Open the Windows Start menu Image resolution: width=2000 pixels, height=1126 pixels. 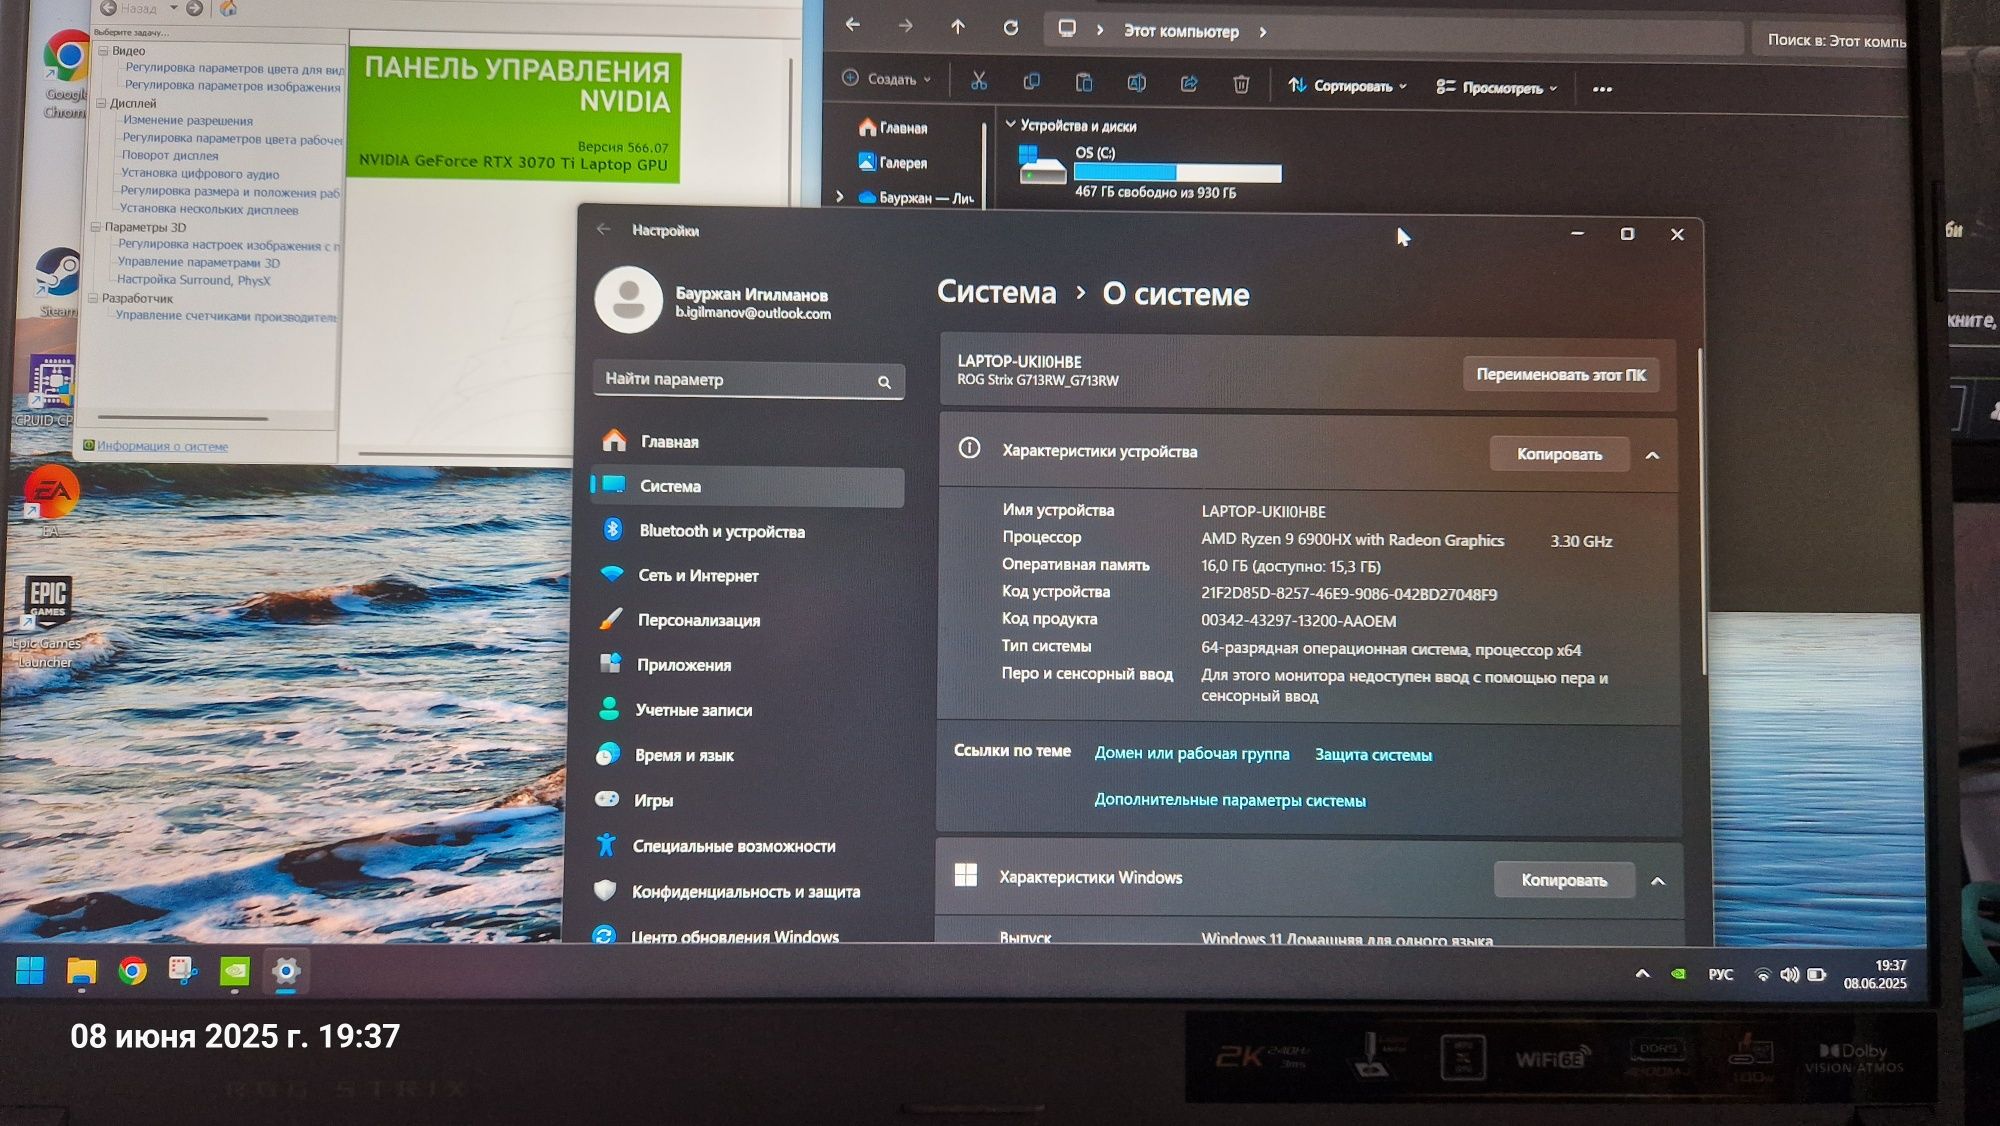30,970
